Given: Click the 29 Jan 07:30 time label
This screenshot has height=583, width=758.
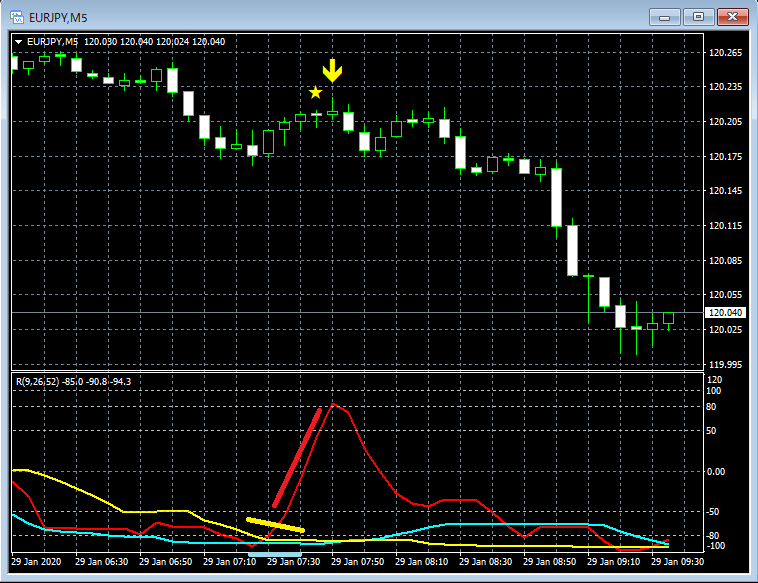Looking at the screenshot, I should (293, 562).
